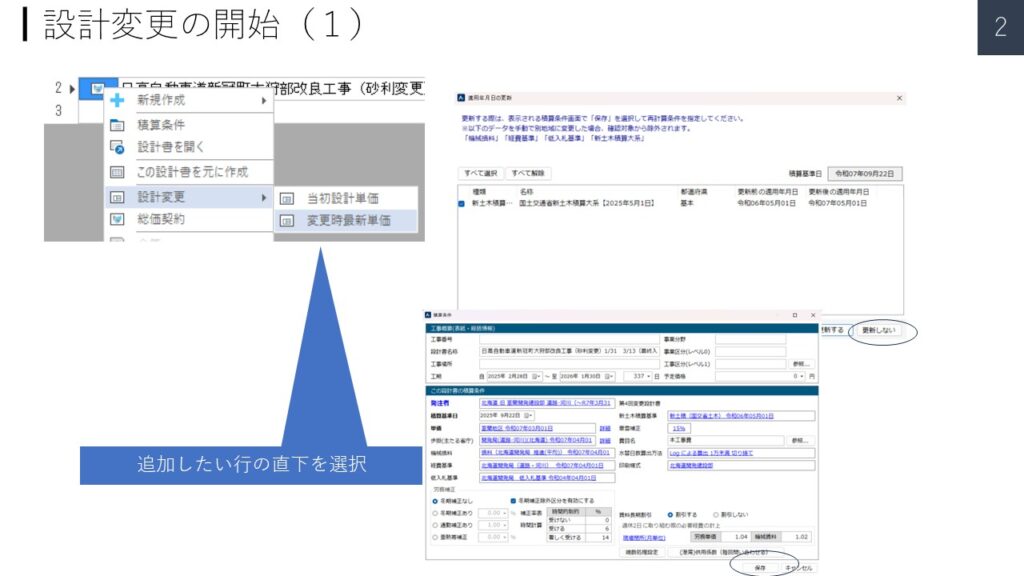Click the blue plus icon beside 新規作成
Screen dimensions: 1024x576
(117, 101)
